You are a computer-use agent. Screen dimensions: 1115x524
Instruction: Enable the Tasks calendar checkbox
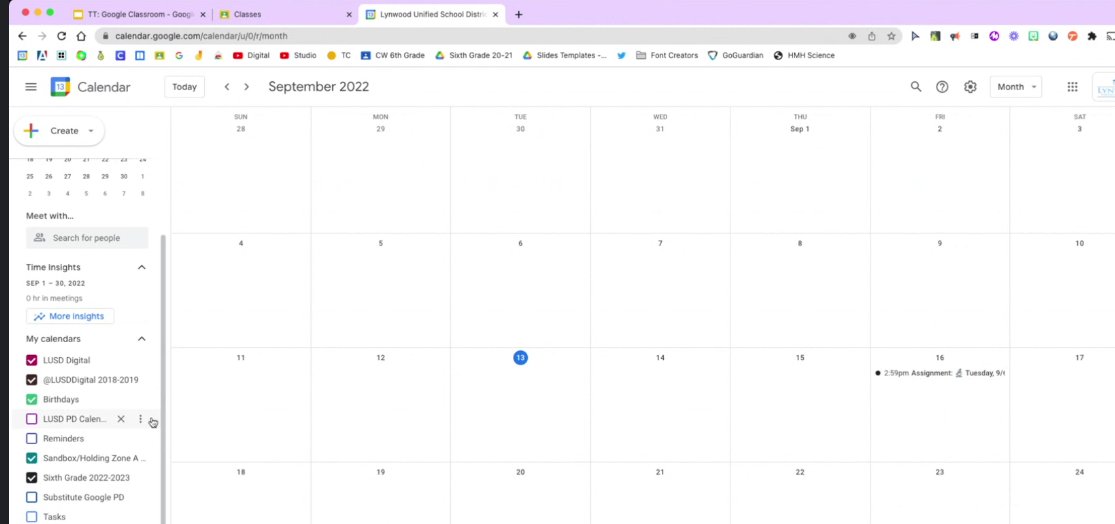(x=31, y=517)
